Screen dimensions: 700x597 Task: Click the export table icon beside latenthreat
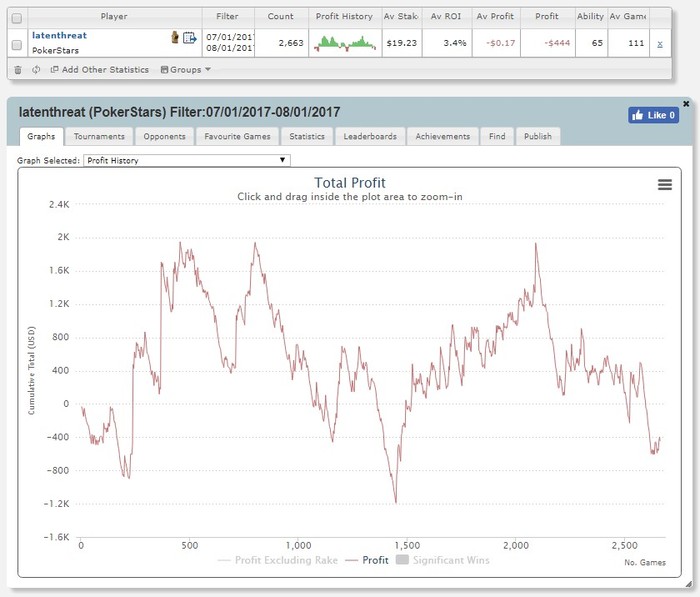pos(190,38)
